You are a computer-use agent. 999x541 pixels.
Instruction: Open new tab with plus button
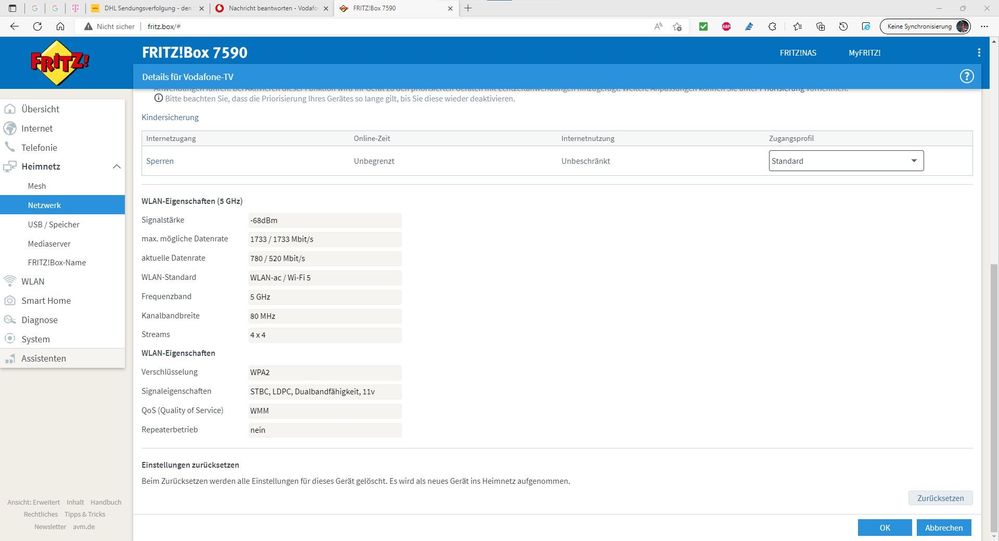tap(468, 8)
